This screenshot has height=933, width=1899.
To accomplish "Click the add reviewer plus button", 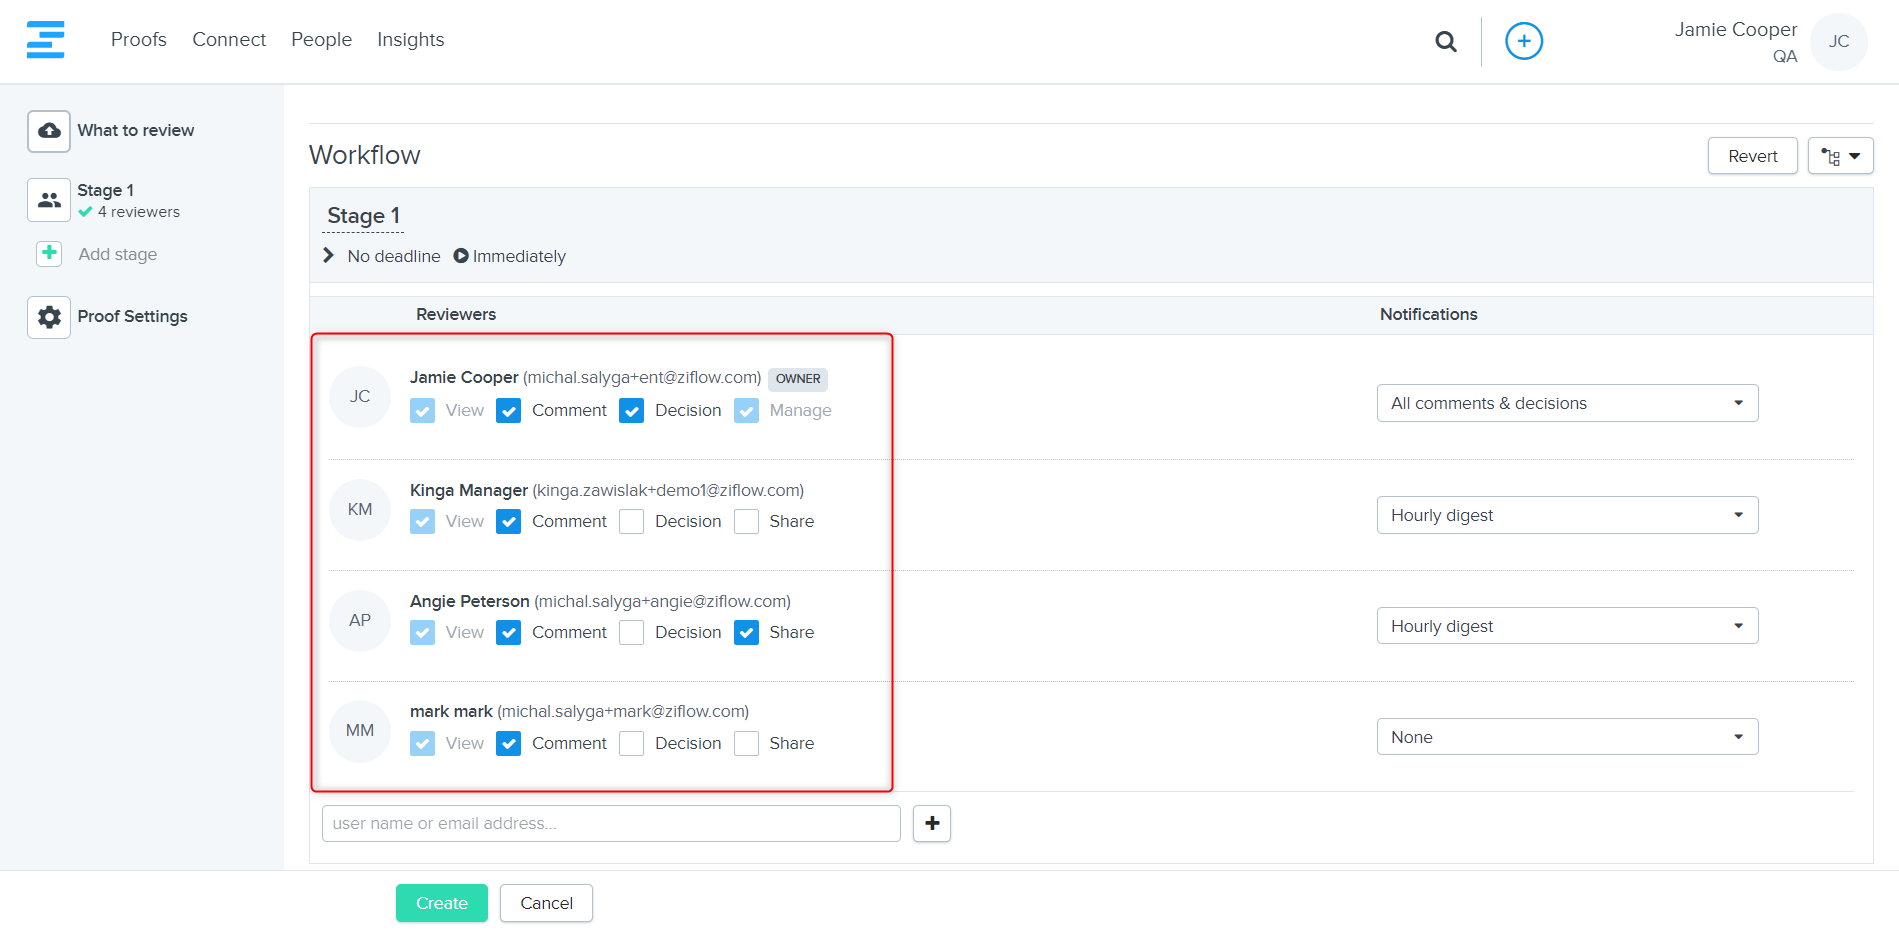I will click(x=931, y=823).
